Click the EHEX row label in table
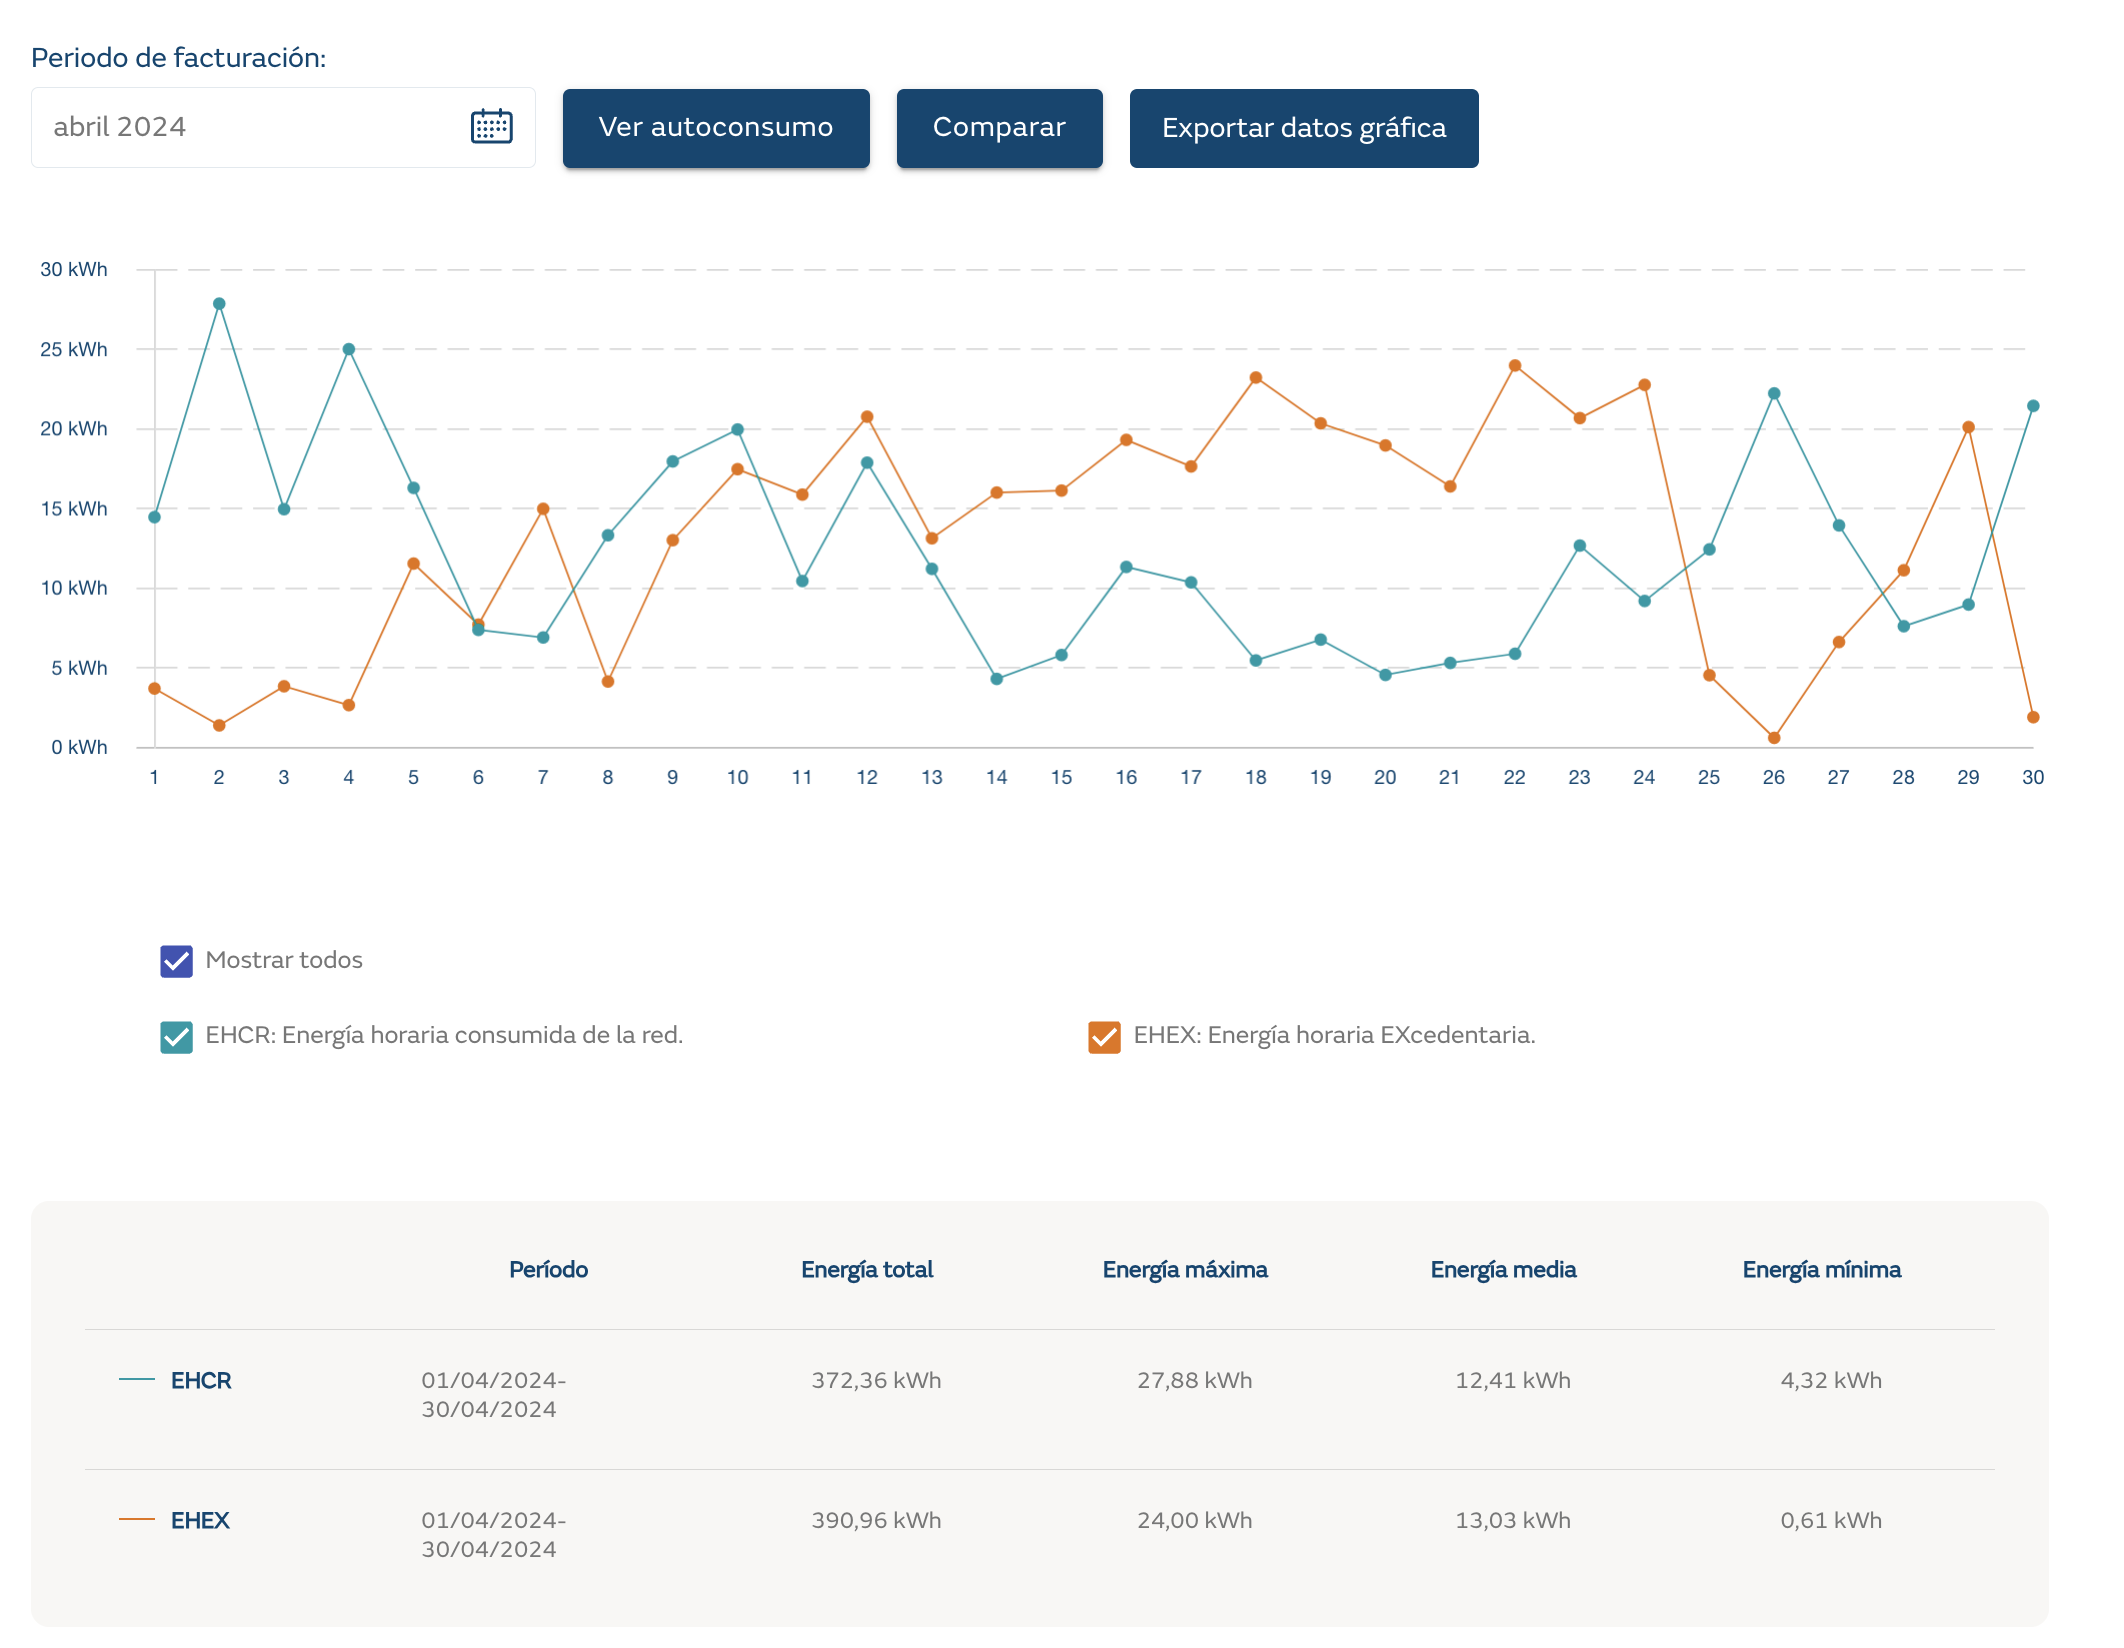Image resolution: width=2124 pixels, height=1648 pixels. (200, 1521)
